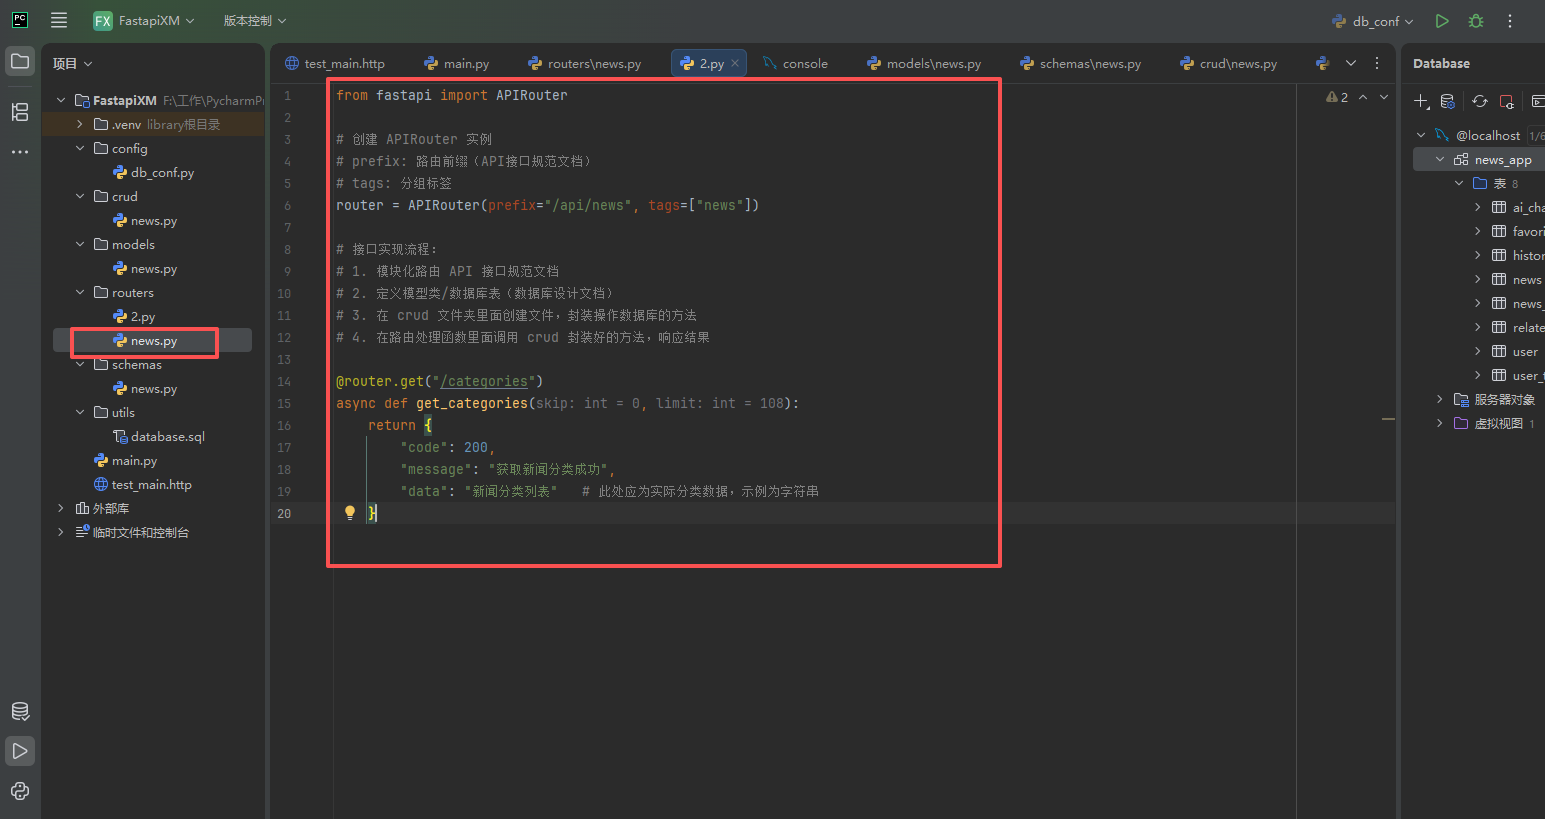1545x819 pixels.
Task: Open editor tab options kebab menu
Action: click(x=1377, y=63)
